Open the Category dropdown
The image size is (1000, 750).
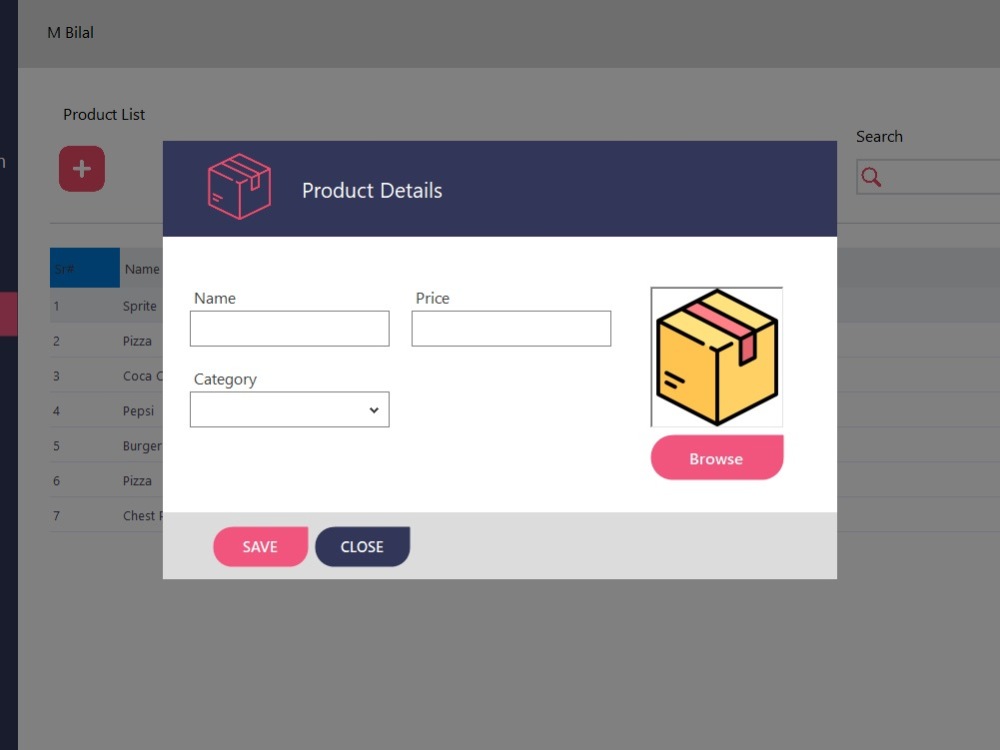[x=290, y=409]
